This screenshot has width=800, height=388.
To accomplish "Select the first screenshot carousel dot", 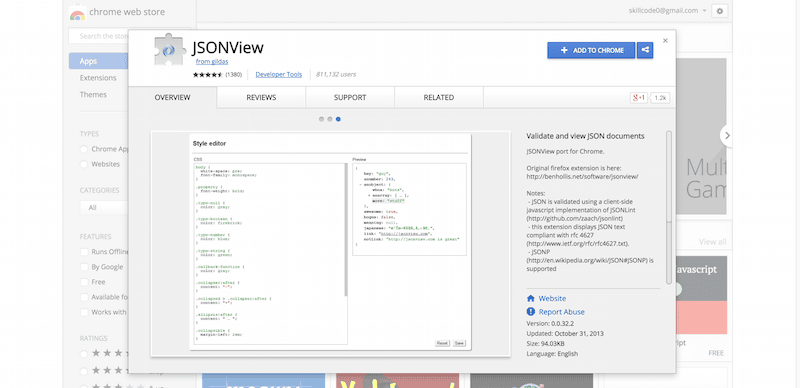I will point(321,119).
